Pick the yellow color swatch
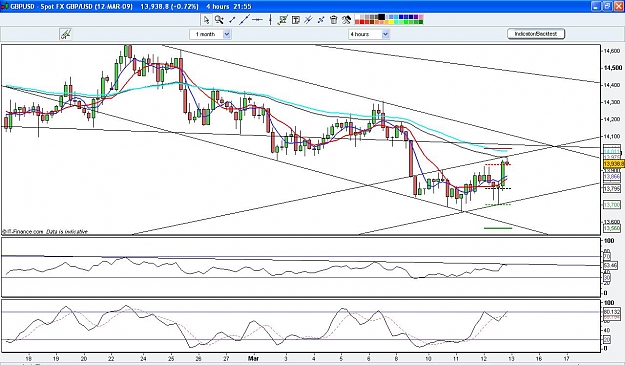This screenshot has height=365, width=625. click(x=391, y=22)
